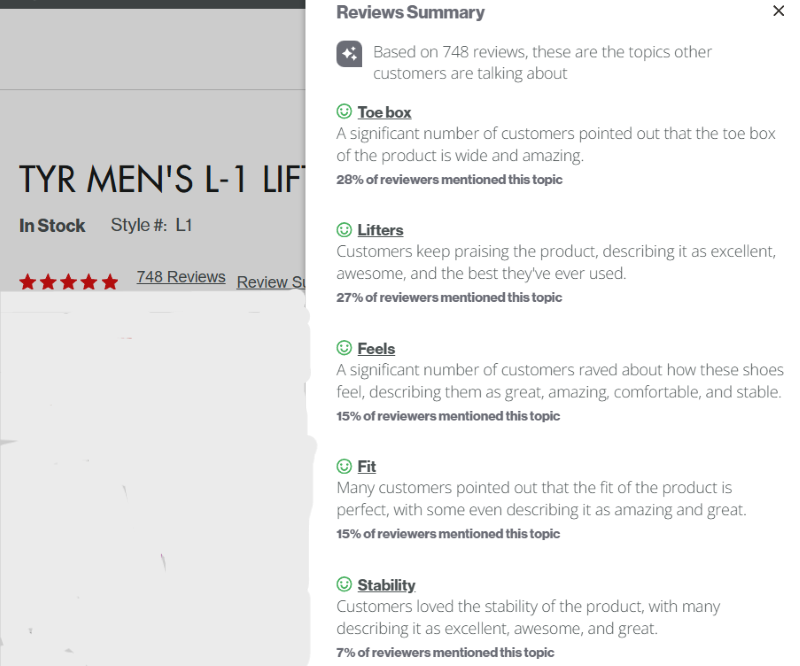The image size is (800, 666).
Task: Click the smiley icon beside Lifters
Action: pos(344,230)
